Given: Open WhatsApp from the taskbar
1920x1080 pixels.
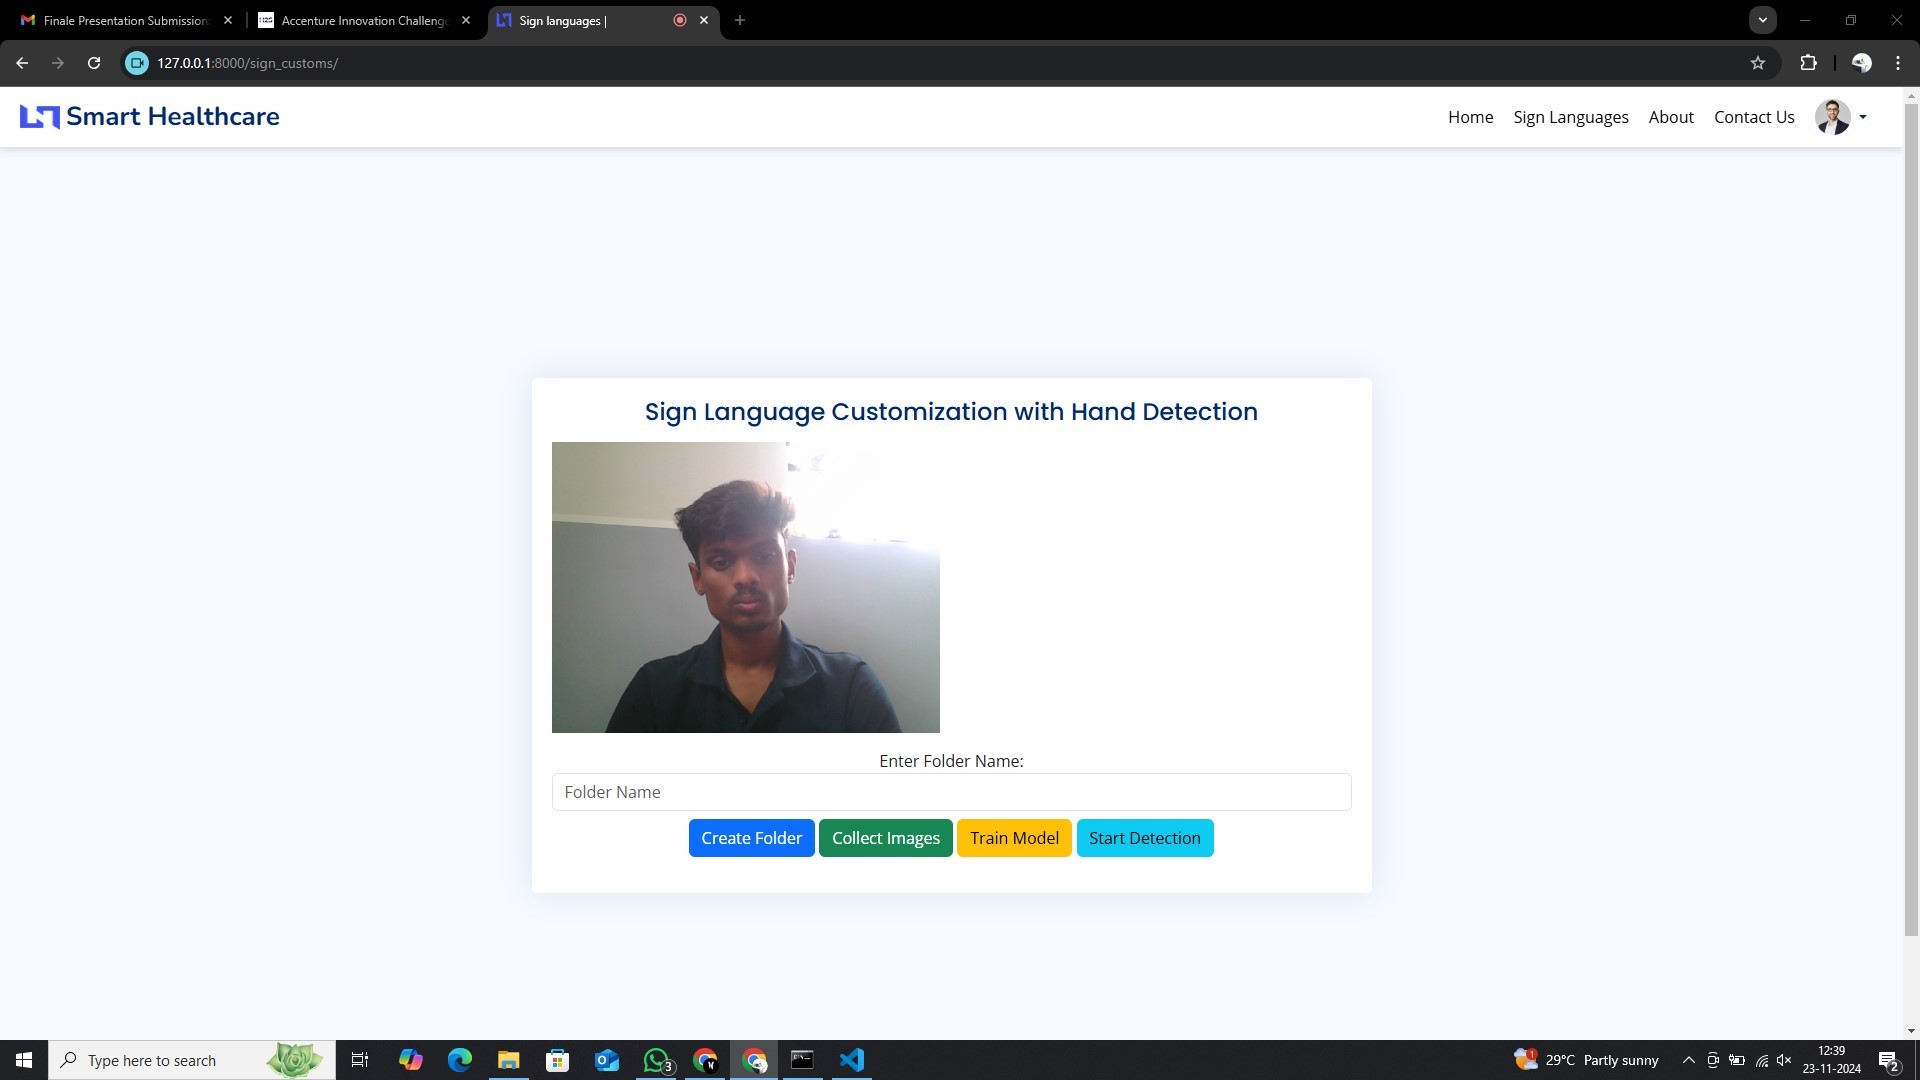Looking at the screenshot, I should [656, 1060].
